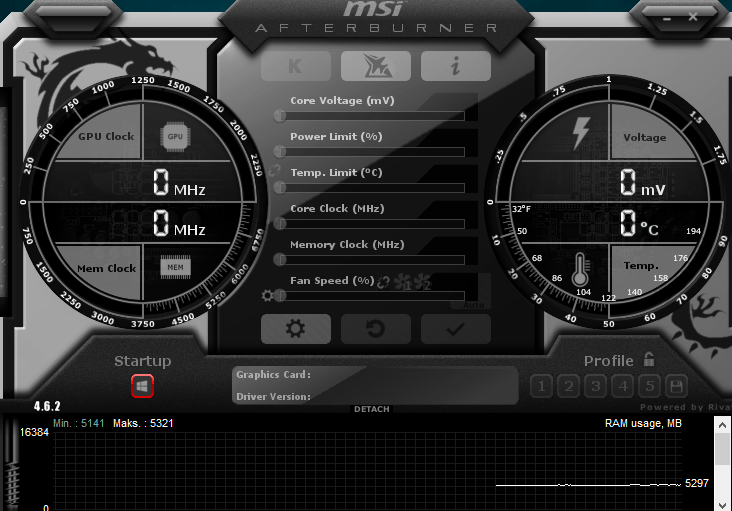Click the Temp. Limit slider handle
The image size is (732, 511).
(x=280, y=187)
